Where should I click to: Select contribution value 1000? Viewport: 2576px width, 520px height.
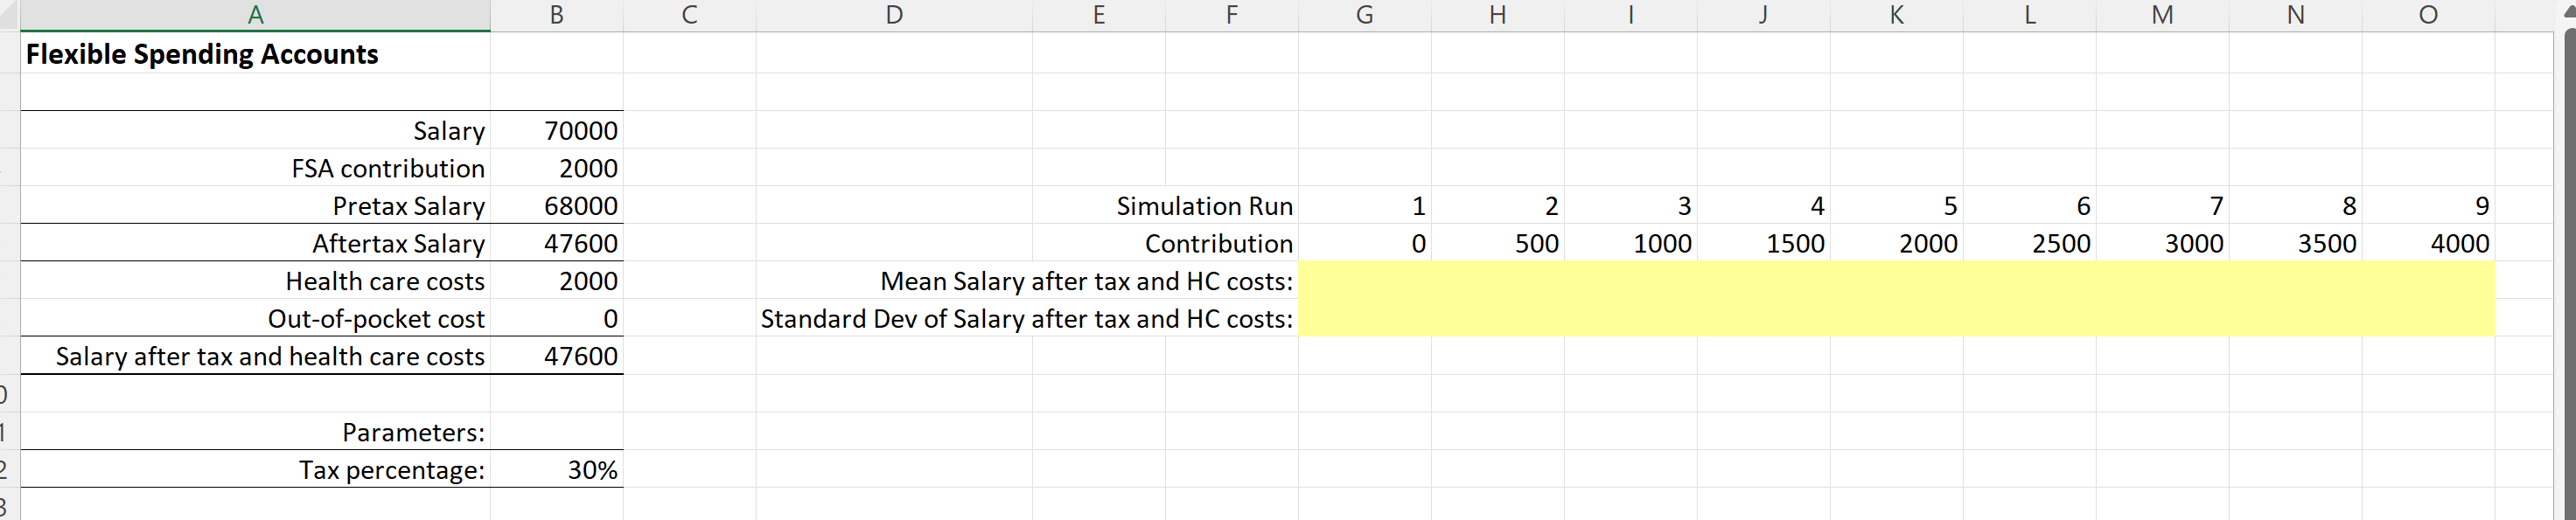pos(1631,243)
